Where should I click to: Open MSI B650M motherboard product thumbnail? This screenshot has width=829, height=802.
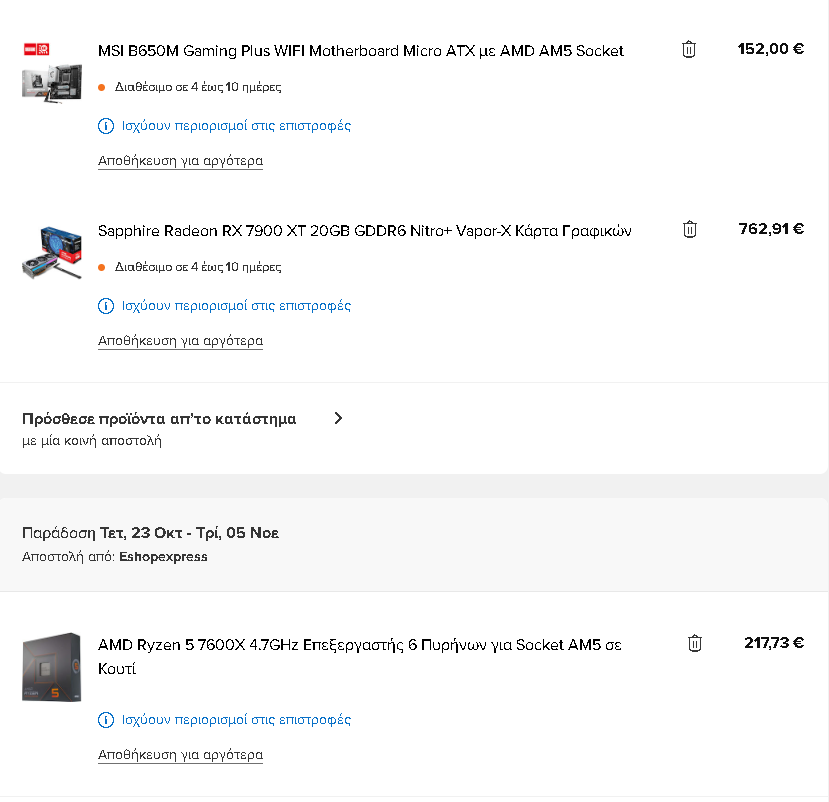click(52, 72)
